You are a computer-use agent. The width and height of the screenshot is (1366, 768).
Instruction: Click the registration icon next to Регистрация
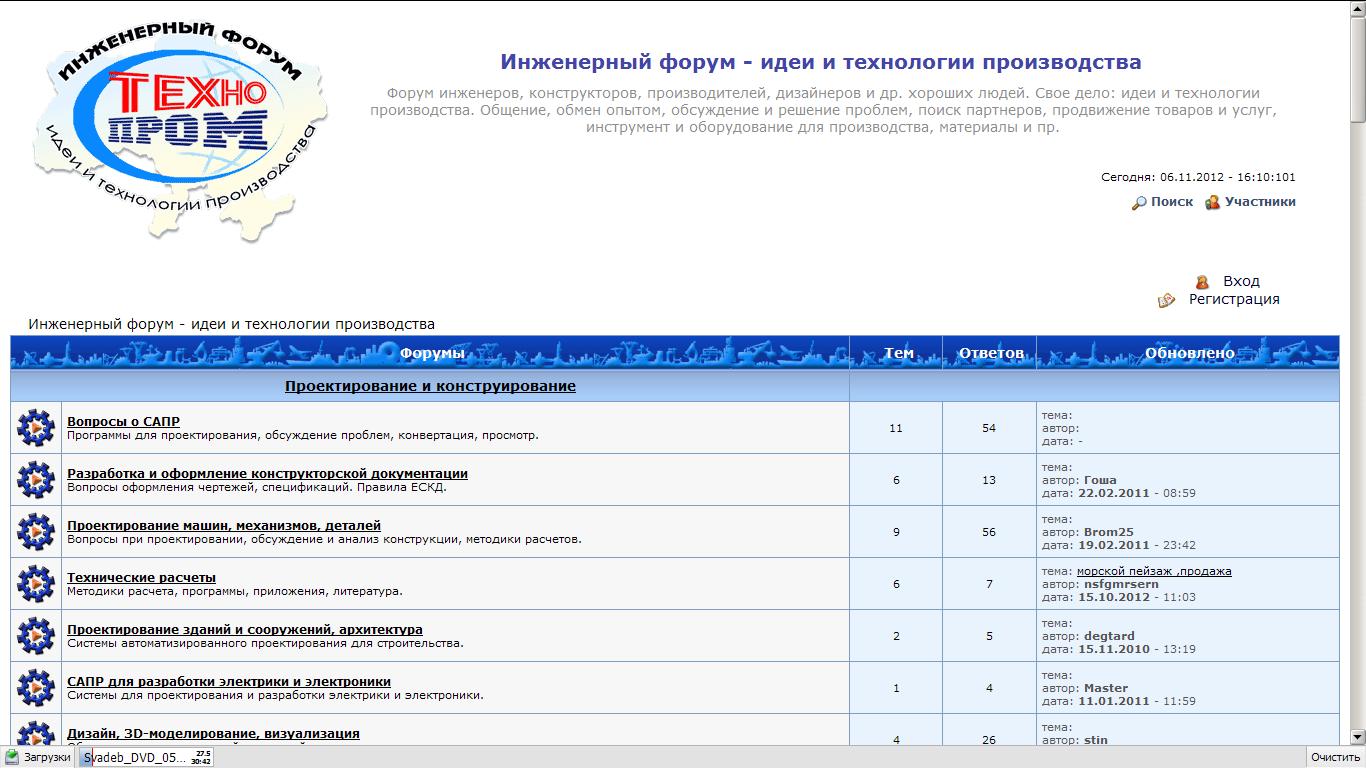(x=1166, y=300)
